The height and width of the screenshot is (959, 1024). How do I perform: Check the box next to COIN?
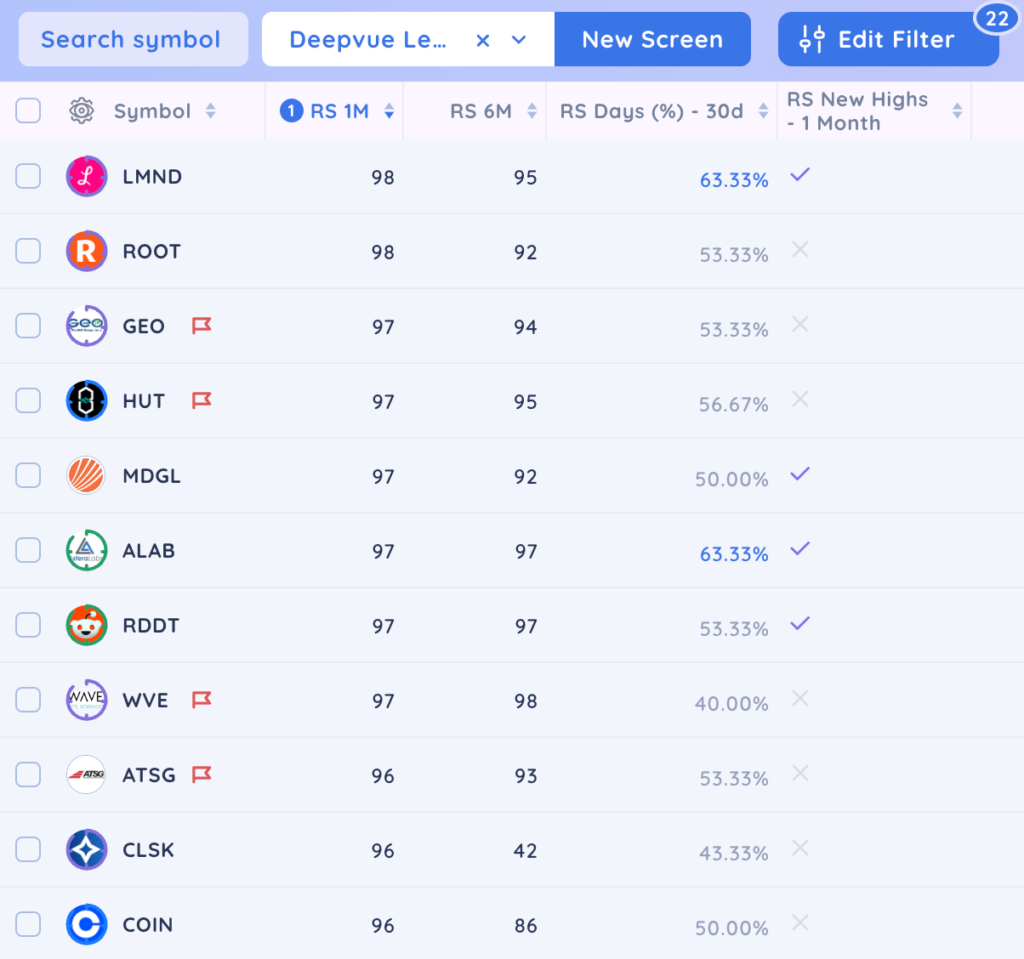(x=28, y=924)
